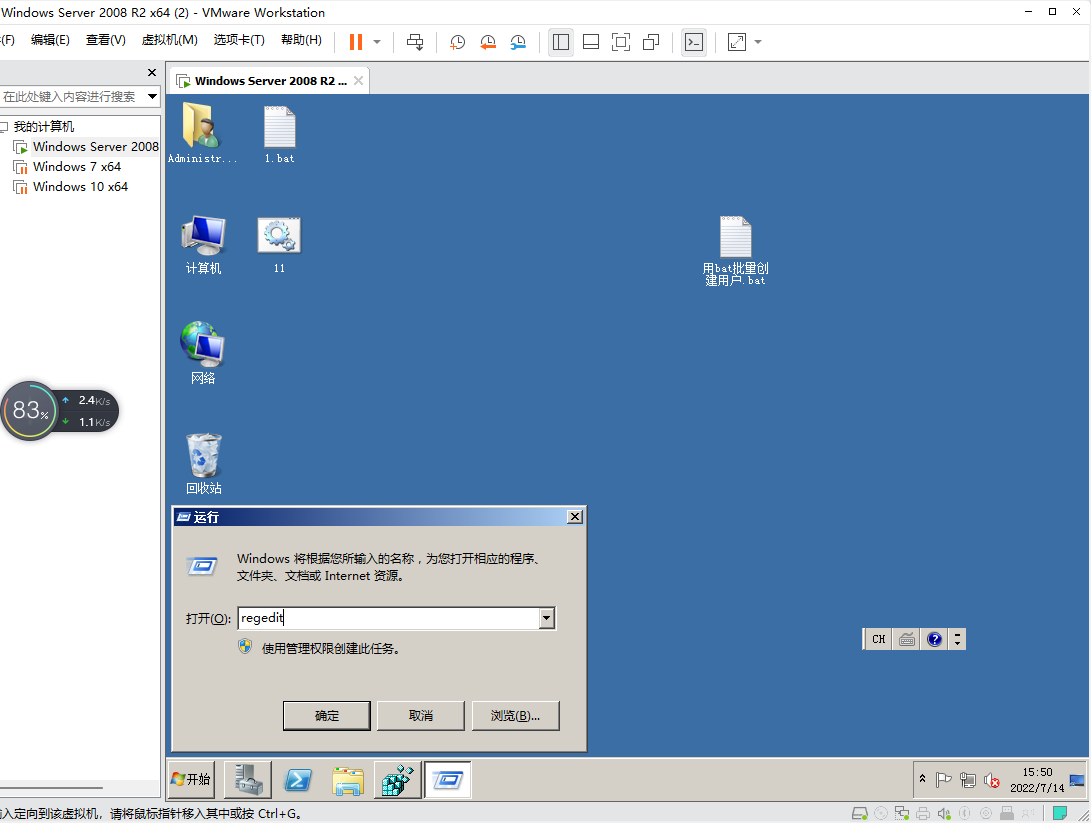Select the 网络 desktop icon

point(202,353)
